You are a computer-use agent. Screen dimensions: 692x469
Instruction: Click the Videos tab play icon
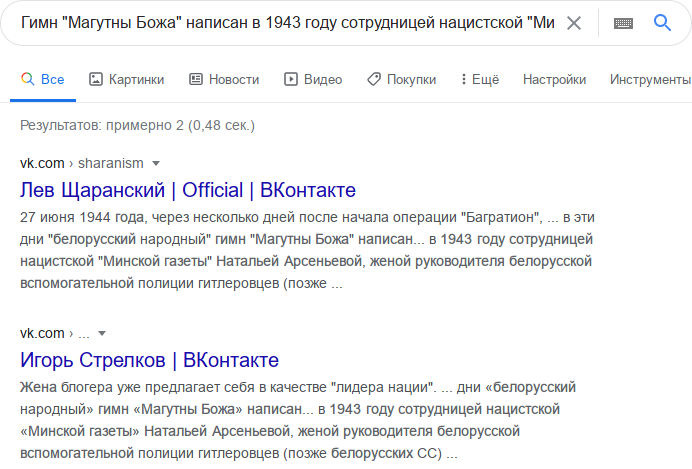click(x=291, y=79)
